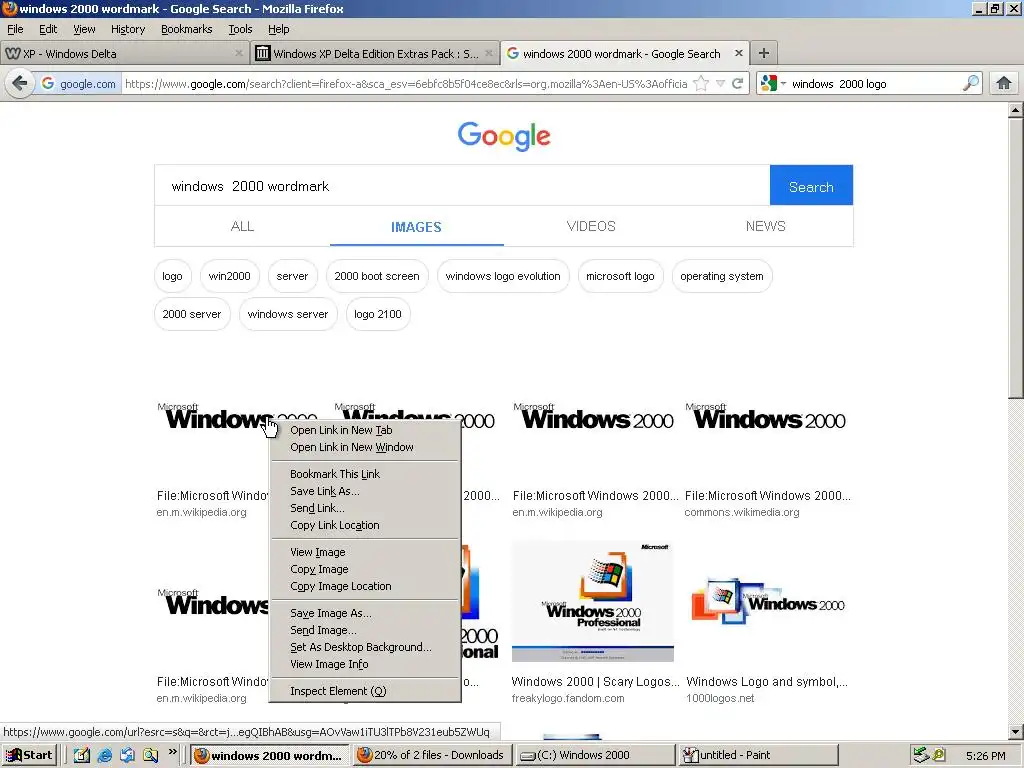
Task: Open the Firefox home page icon
Action: point(1004,84)
